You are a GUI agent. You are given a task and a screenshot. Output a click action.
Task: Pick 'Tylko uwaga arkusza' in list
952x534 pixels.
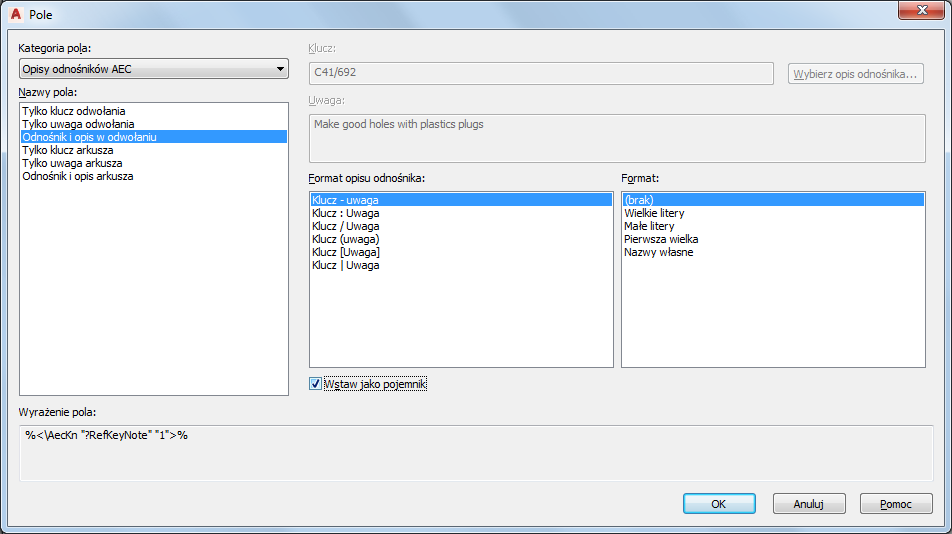click(154, 163)
